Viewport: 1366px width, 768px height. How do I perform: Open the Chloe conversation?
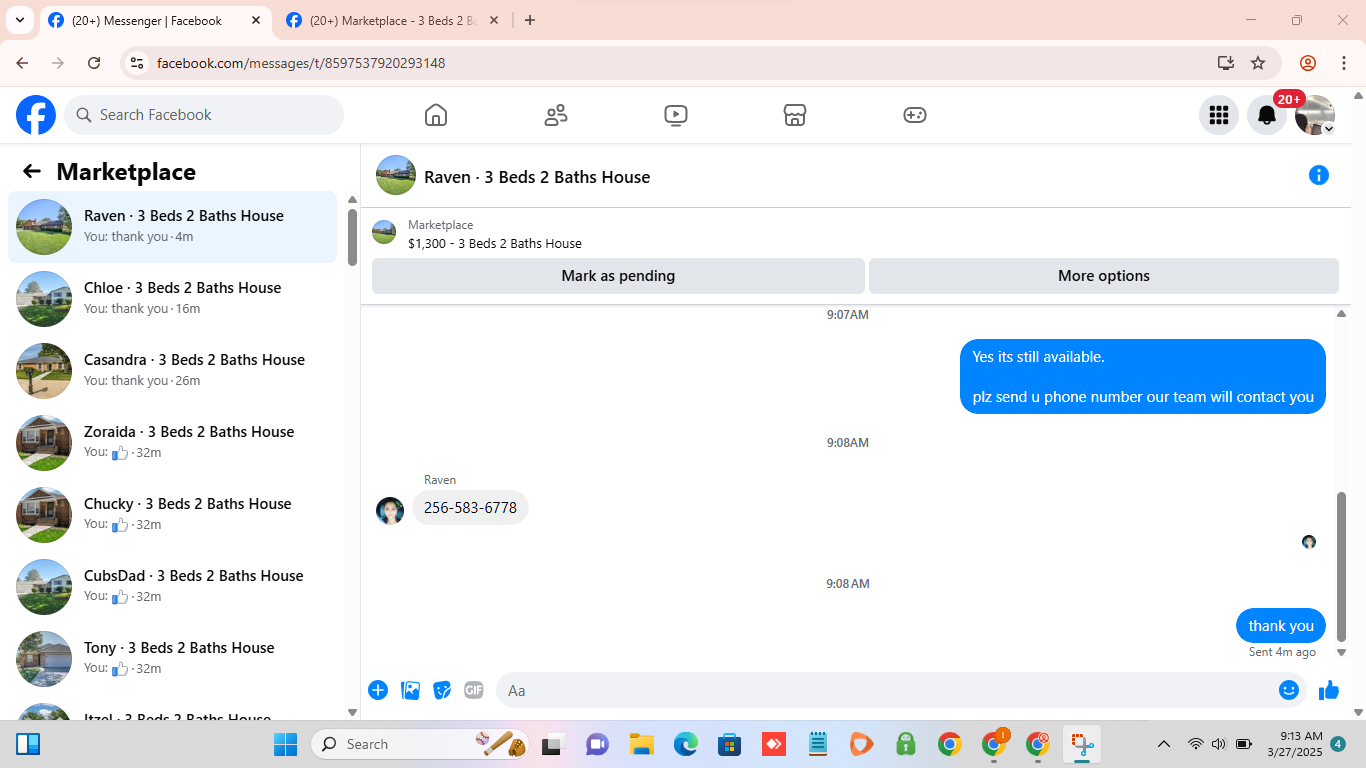(x=173, y=299)
